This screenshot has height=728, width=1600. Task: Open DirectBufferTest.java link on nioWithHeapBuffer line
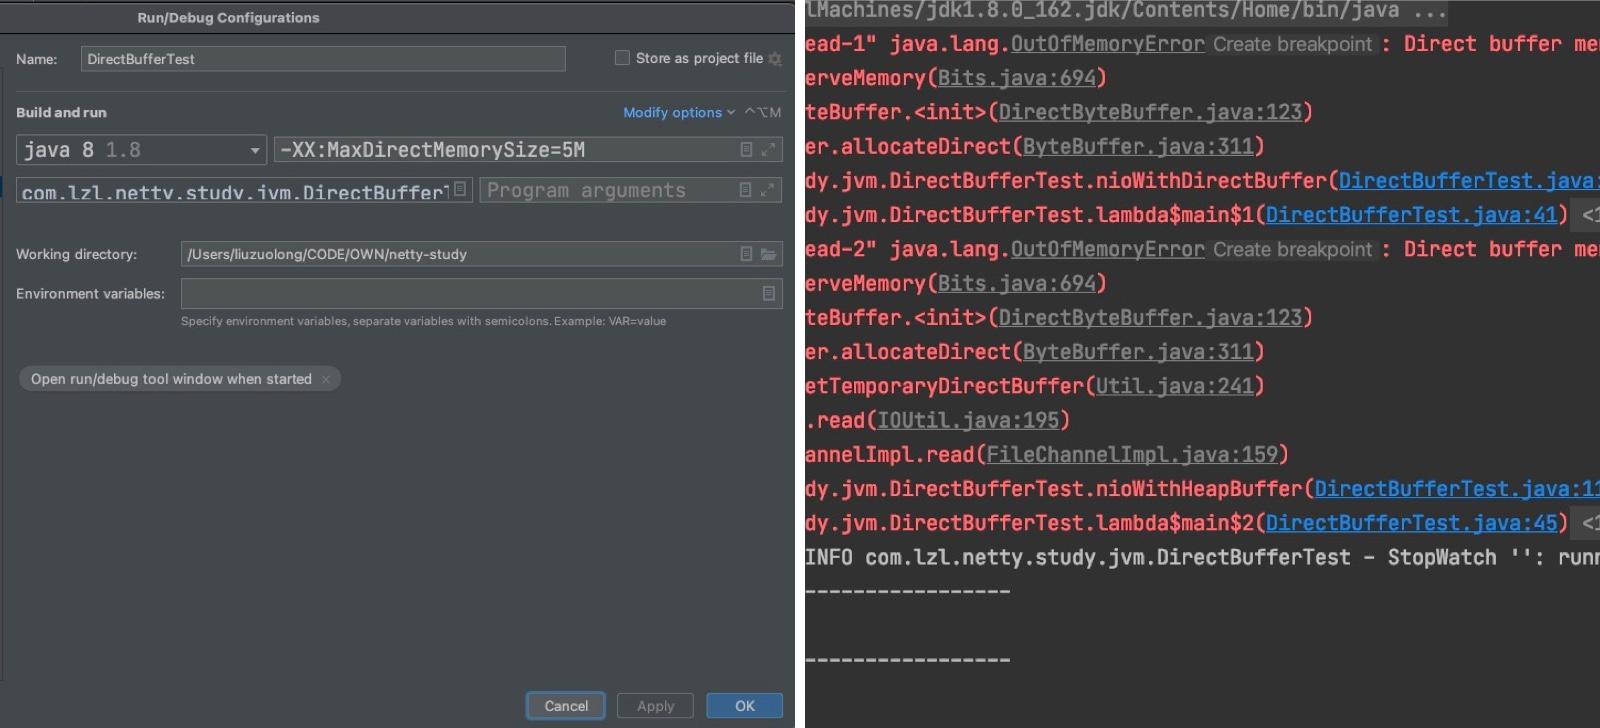(1456, 489)
